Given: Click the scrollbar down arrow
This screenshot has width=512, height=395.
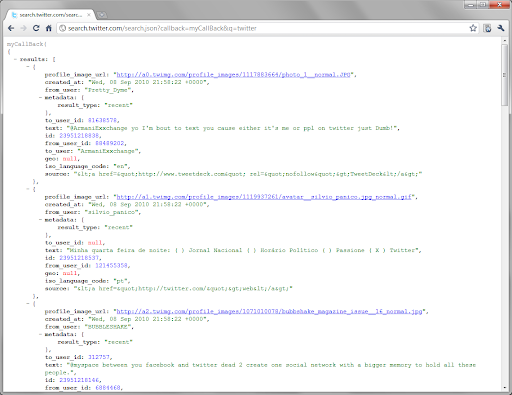Looking at the screenshot, I should click(505, 388).
